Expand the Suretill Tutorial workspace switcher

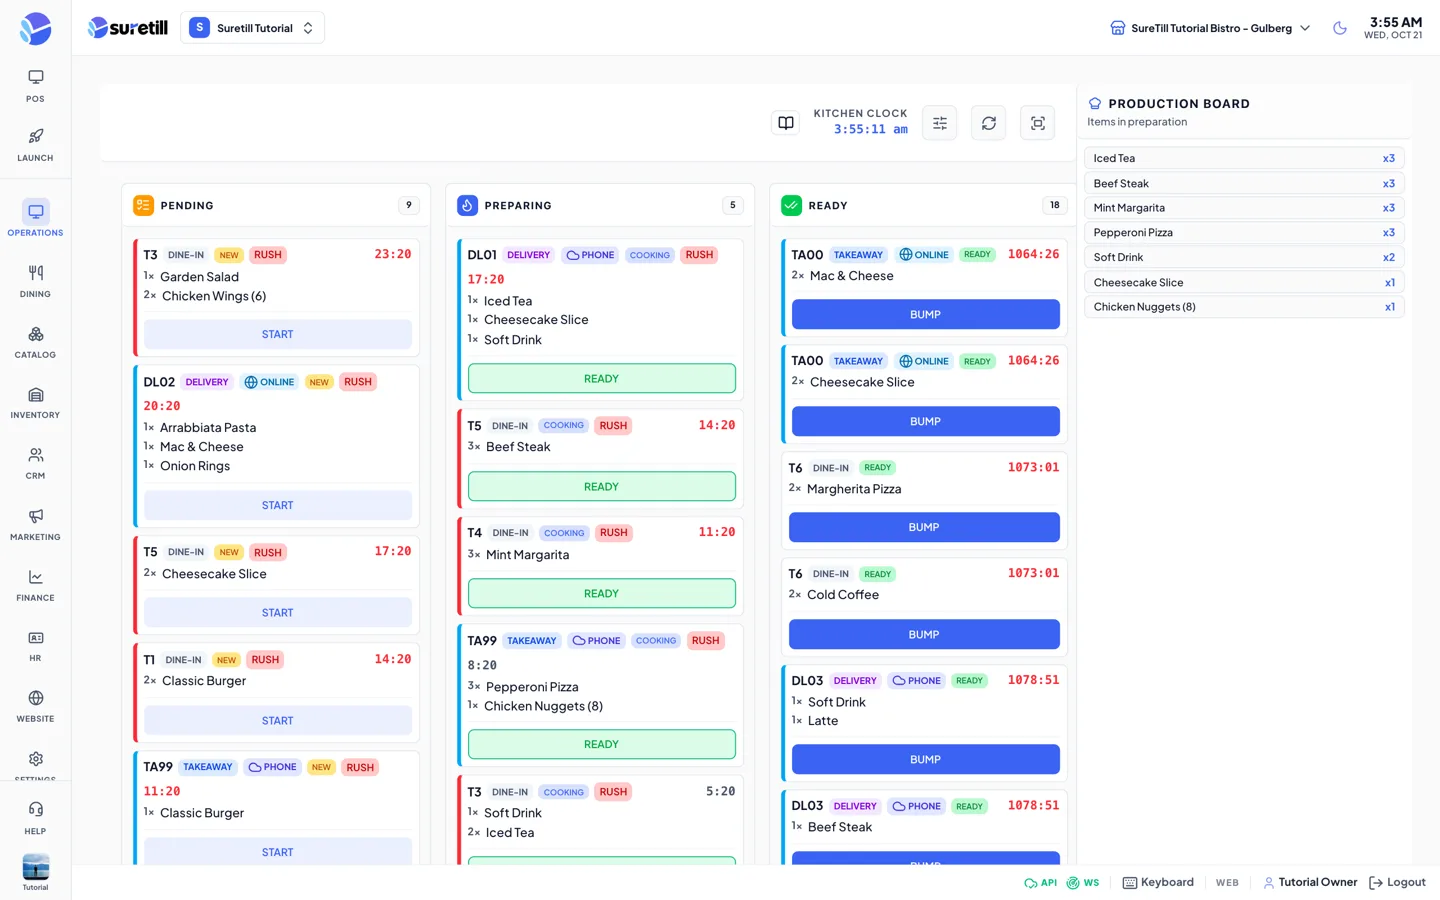click(x=252, y=28)
